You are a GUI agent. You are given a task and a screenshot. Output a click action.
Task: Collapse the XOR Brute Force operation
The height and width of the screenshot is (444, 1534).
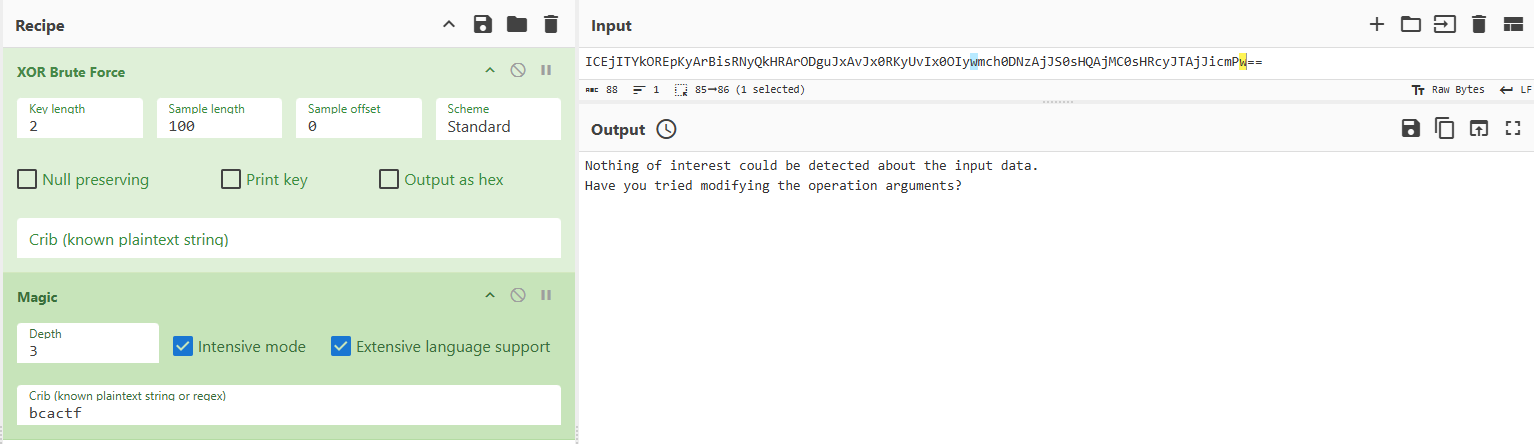[x=490, y=70]
